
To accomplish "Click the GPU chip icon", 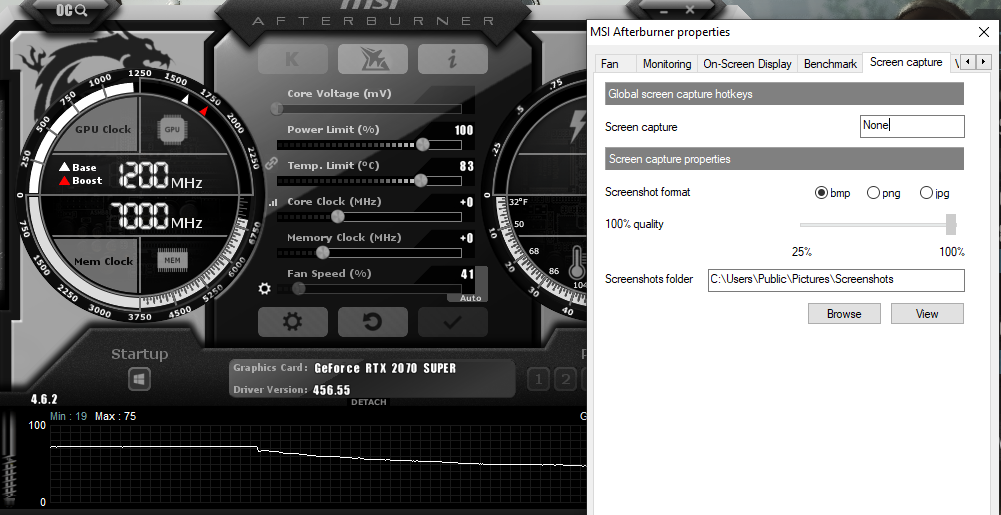I will [x=172, y=129].
